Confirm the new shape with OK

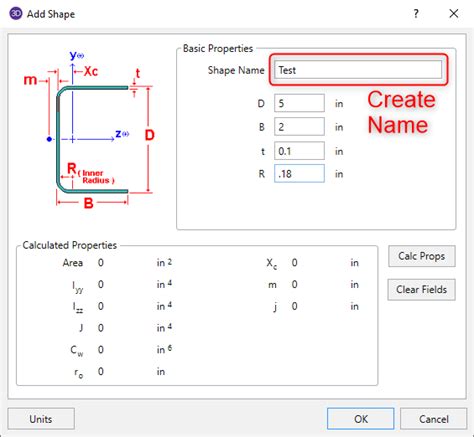click(x=361, y=419)
